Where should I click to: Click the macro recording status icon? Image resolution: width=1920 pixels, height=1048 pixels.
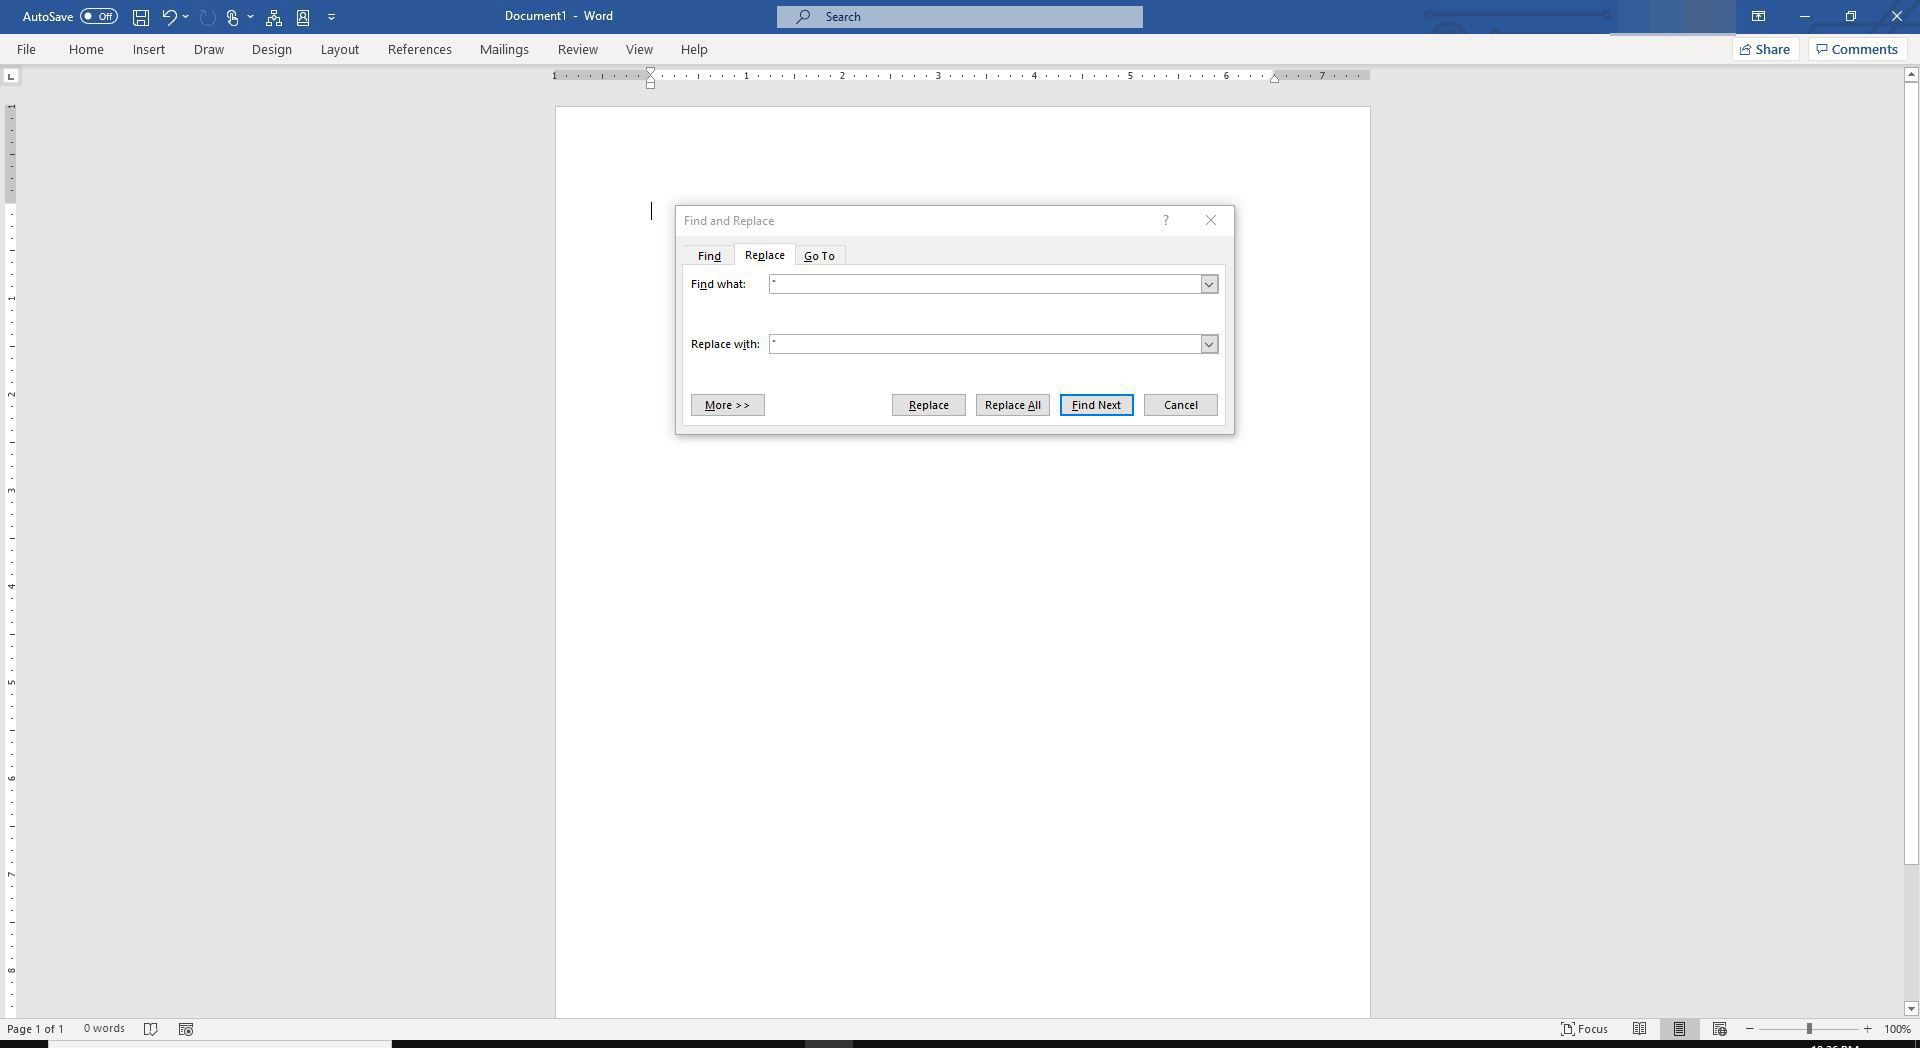[186, 1029]
